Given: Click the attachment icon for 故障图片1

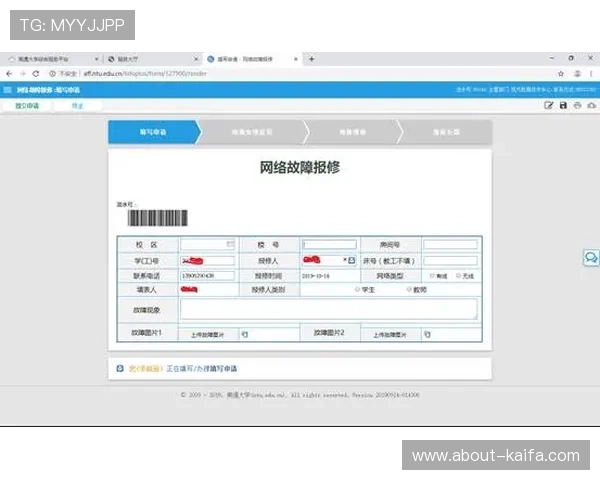Looking at the screenshot, I should tap(245, 335).
